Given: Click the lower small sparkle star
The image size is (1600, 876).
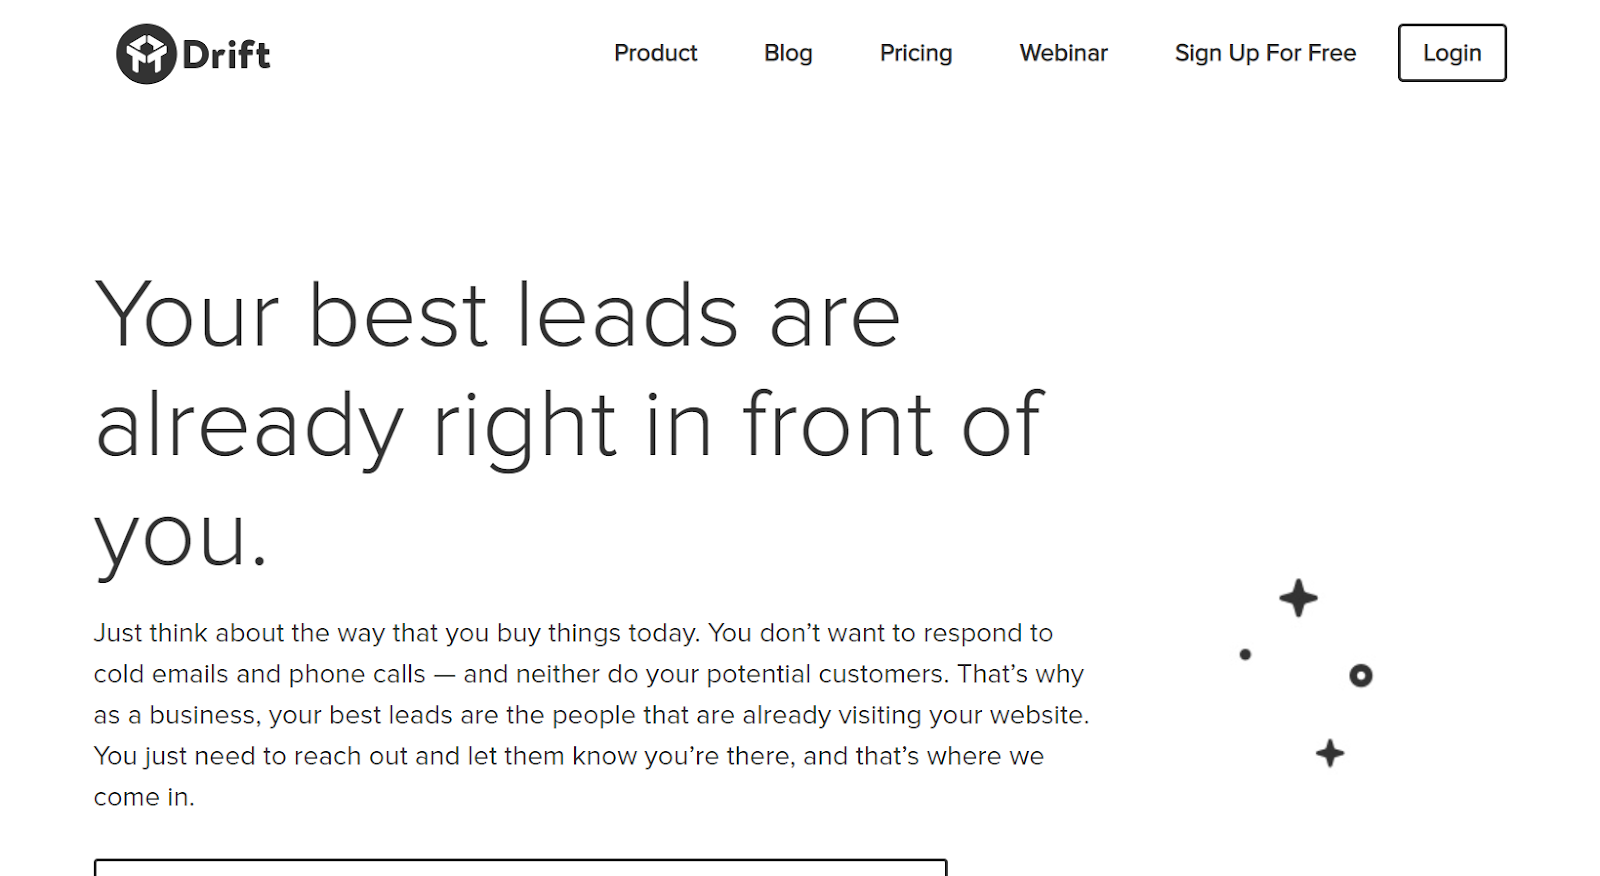Looking at the screenshot, I should coord(1329,753).
